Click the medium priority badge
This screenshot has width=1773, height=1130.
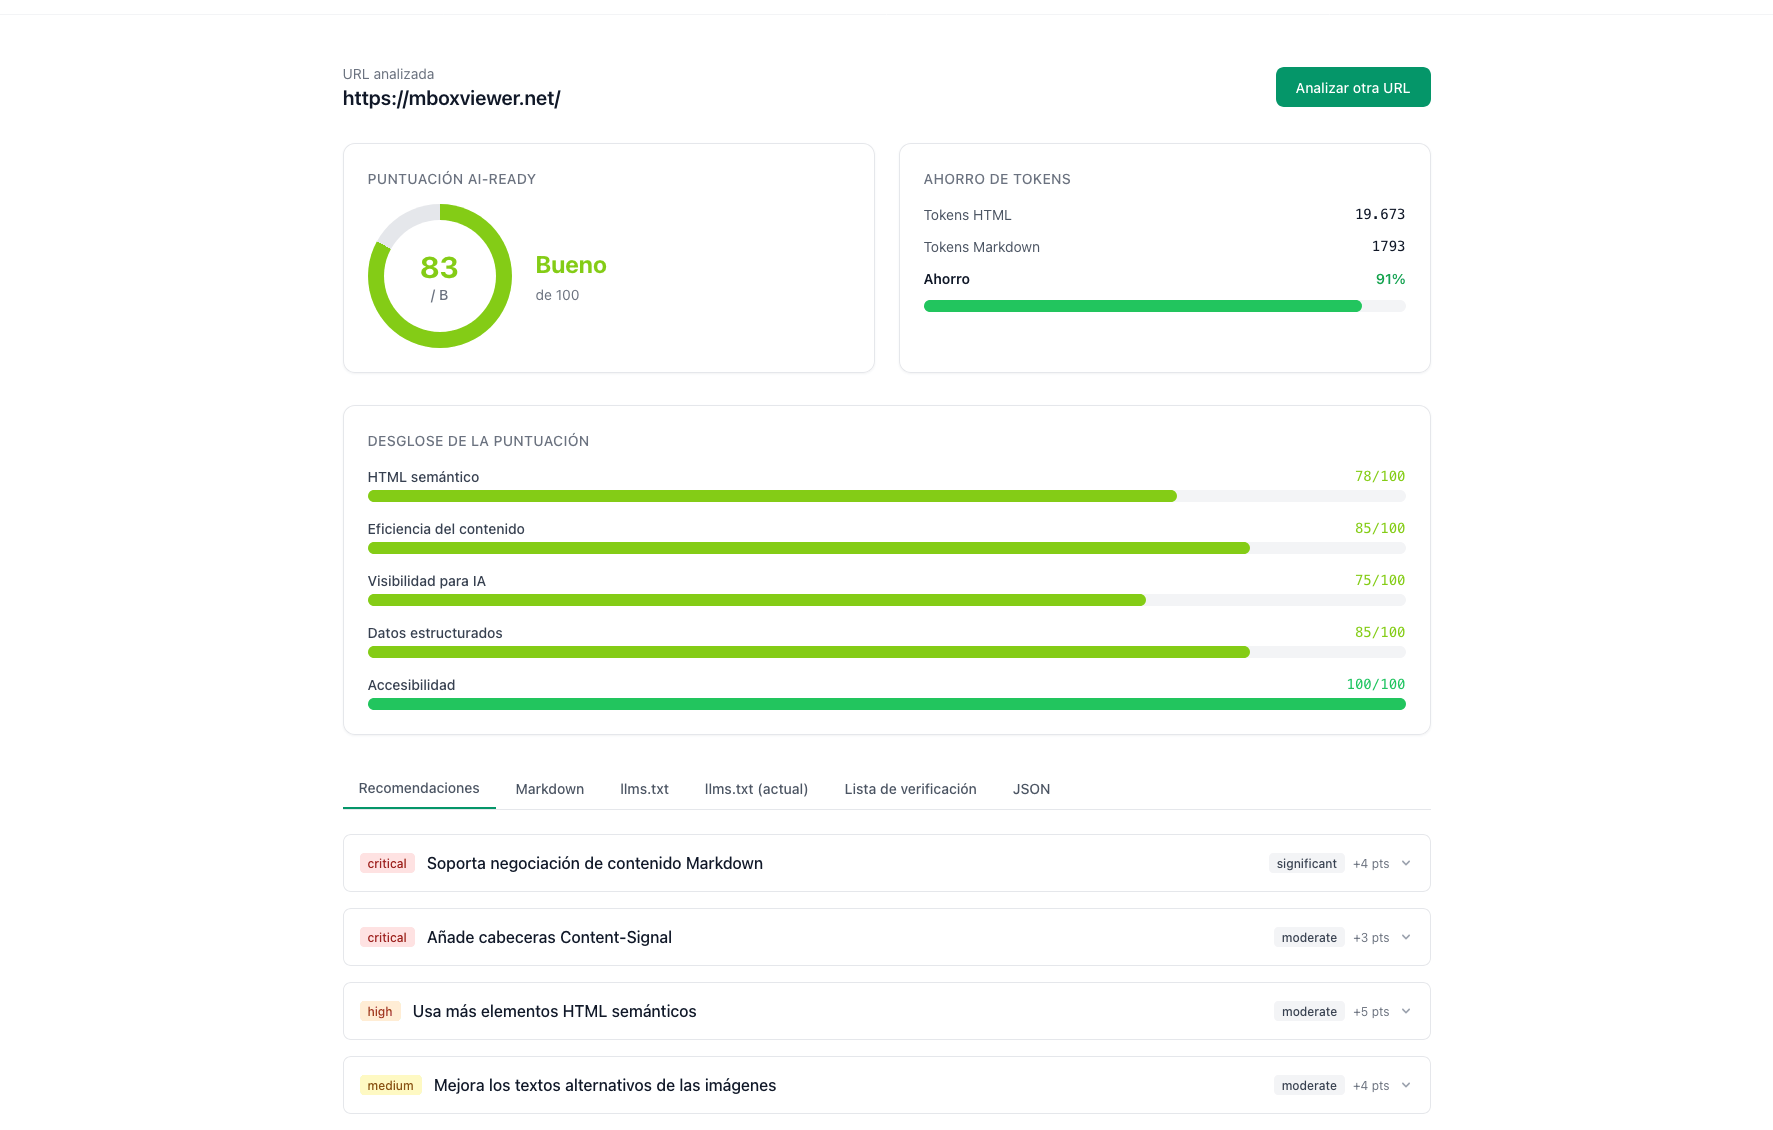(390, 1085)
